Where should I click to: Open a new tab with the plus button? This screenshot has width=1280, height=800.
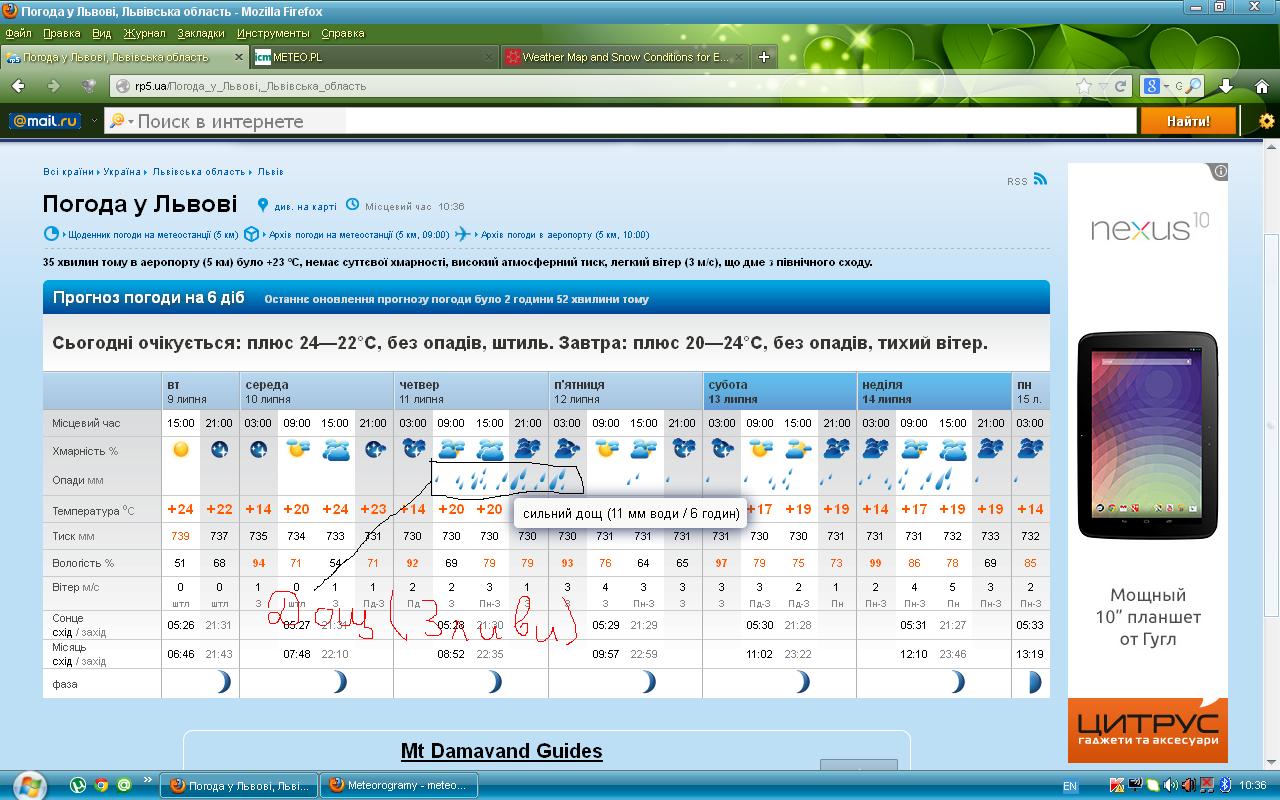click(x=764, y=57)
